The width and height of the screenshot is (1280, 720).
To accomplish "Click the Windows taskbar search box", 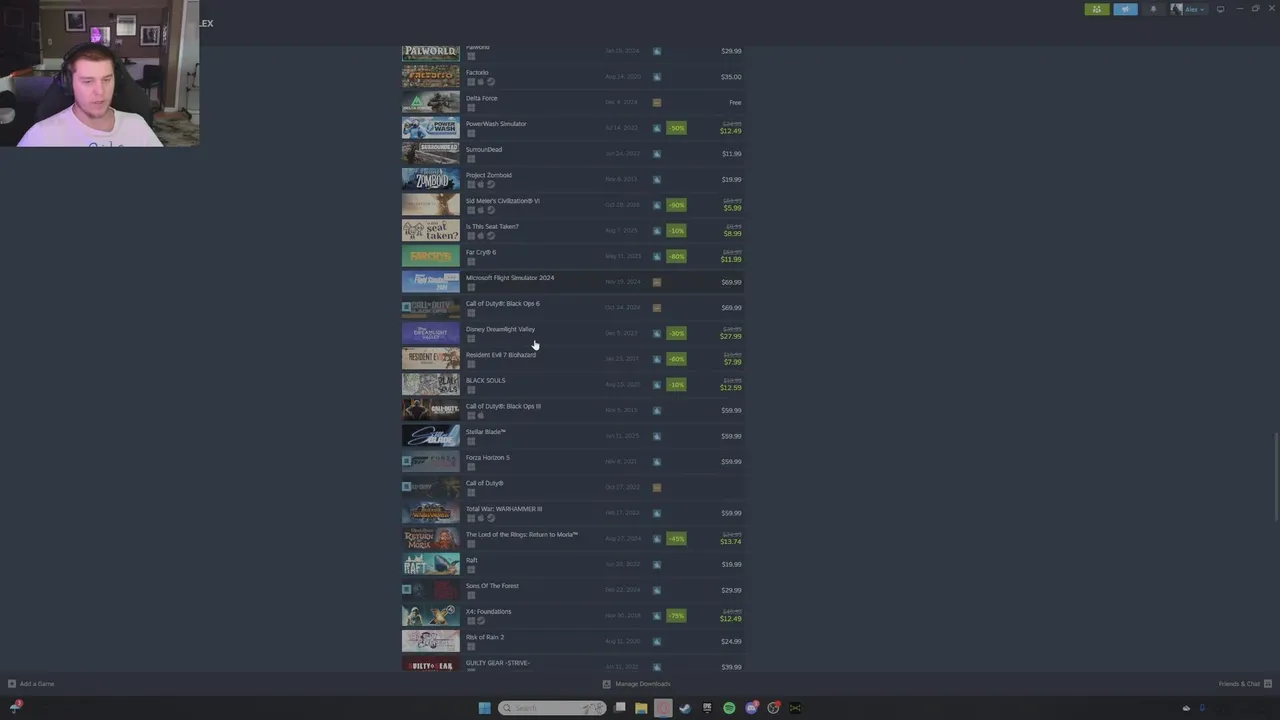I will pos(552,708).
